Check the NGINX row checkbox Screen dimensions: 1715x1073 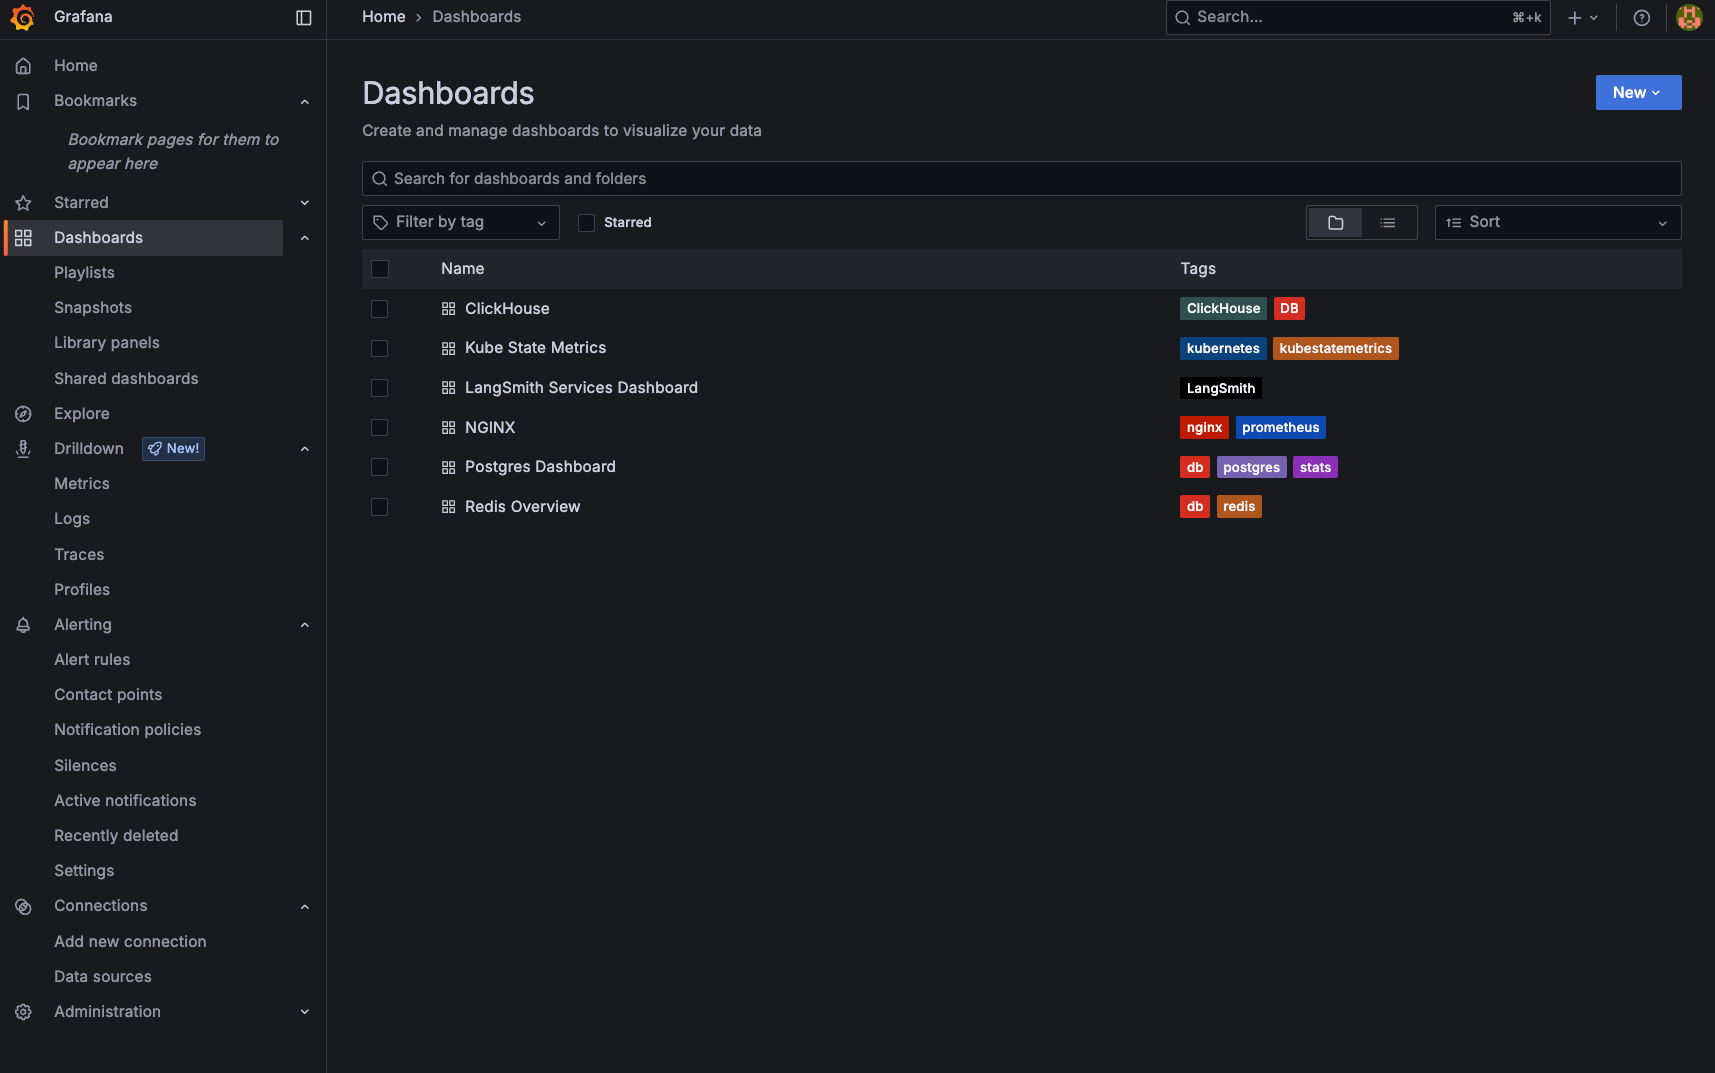[x=380, y=428]
